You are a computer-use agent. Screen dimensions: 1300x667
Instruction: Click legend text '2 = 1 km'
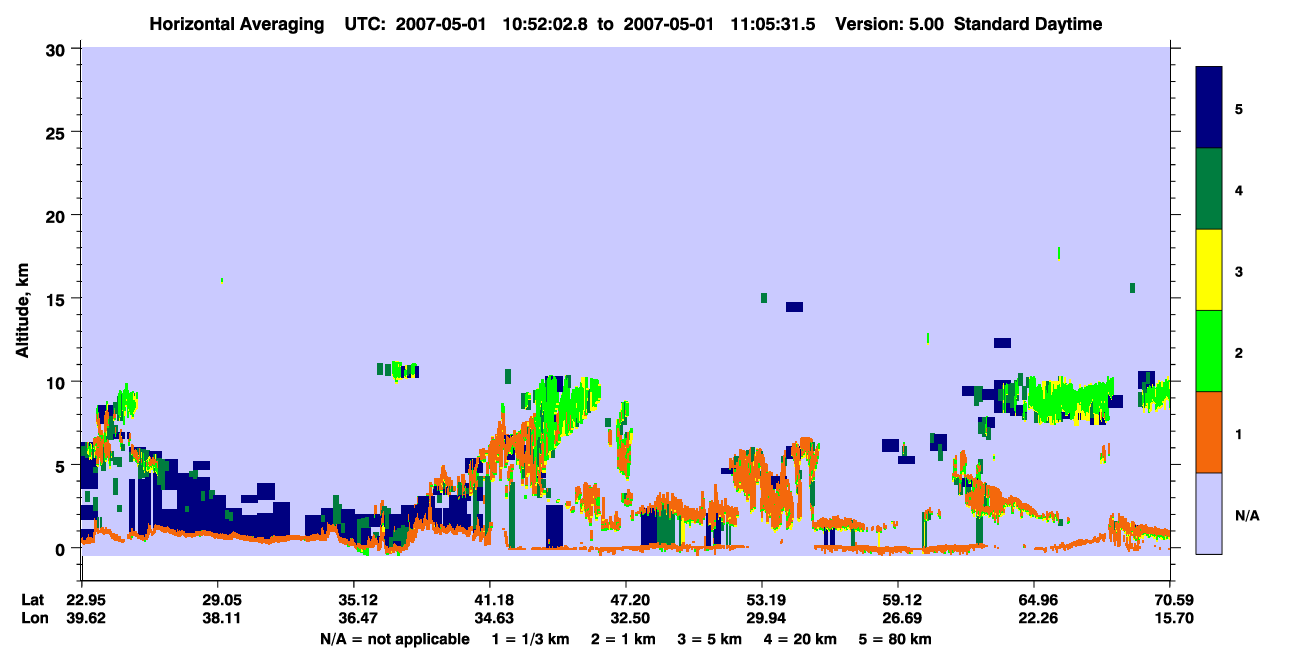(623, 639)
